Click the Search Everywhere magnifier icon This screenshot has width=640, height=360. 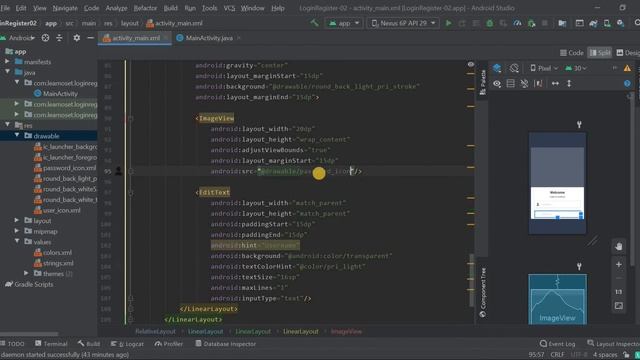click(x=637, y=23)
